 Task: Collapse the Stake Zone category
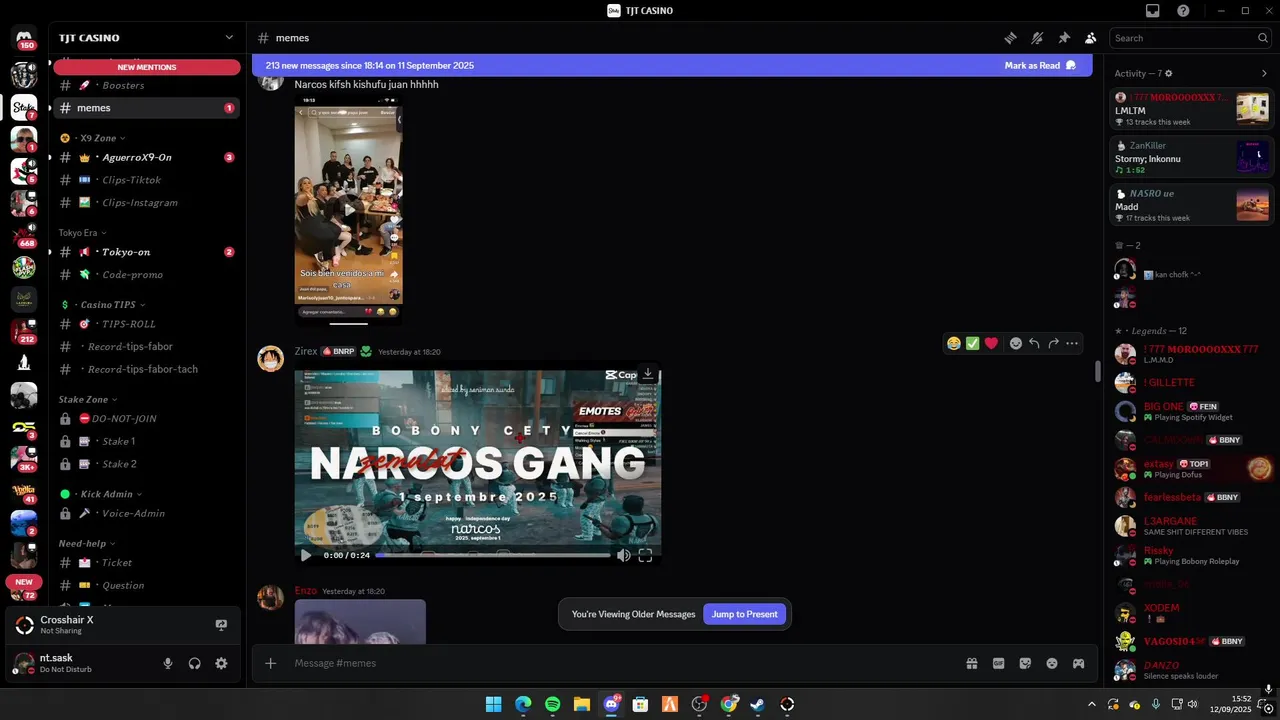pyautogui.click(x=88, y=400)
